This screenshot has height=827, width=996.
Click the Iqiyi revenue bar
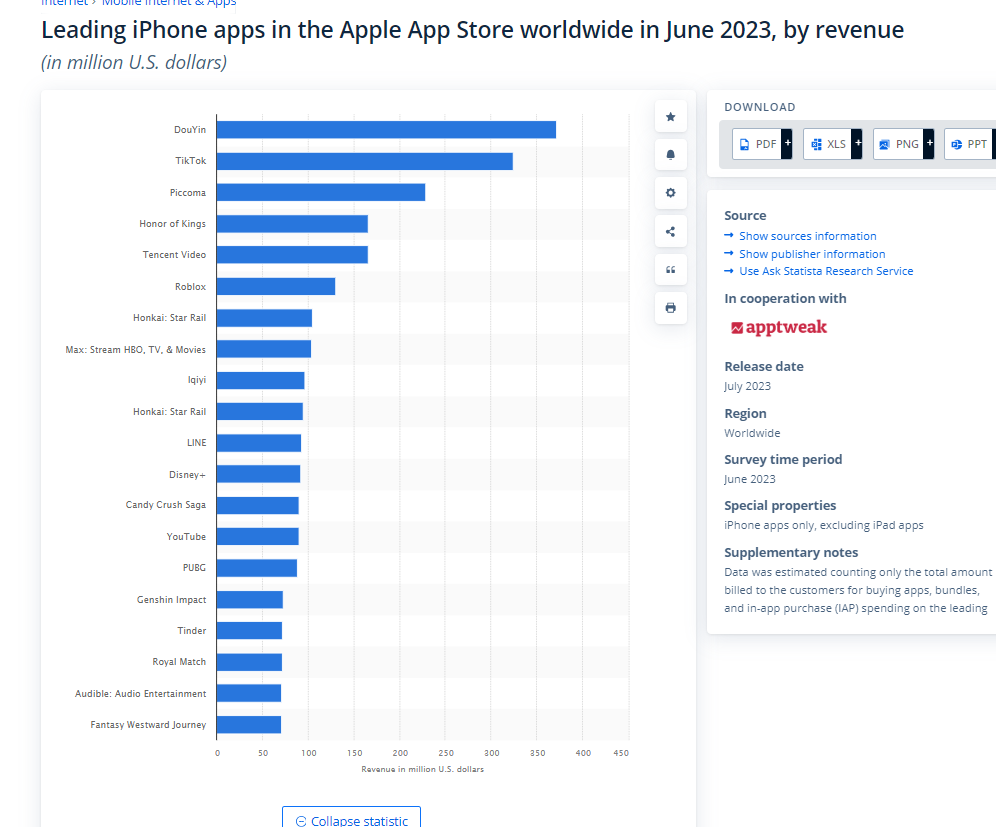point(260,380)
